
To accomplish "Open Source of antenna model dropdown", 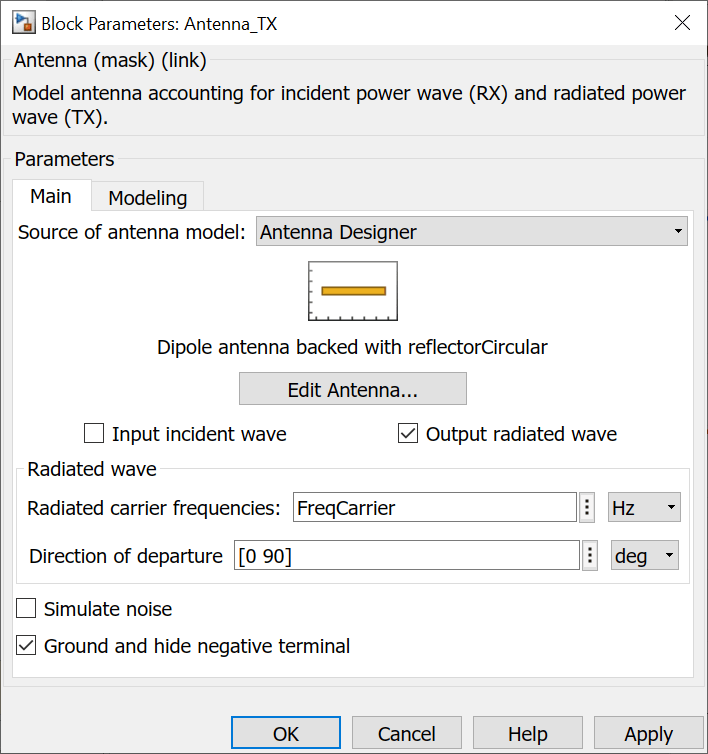I will 471,233.
